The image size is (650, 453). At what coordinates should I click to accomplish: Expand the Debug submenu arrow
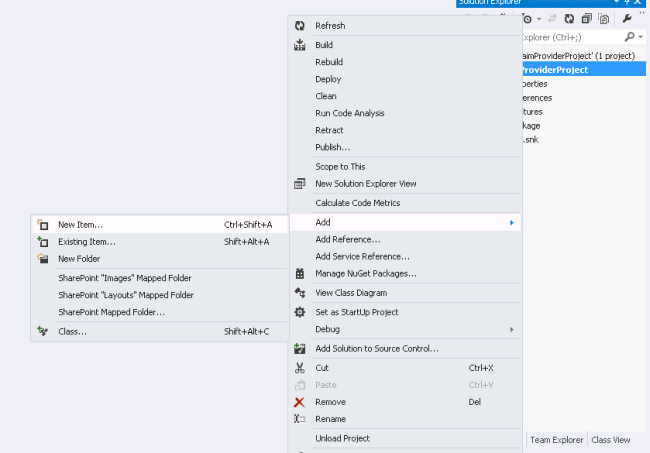[x=512, y=329]
